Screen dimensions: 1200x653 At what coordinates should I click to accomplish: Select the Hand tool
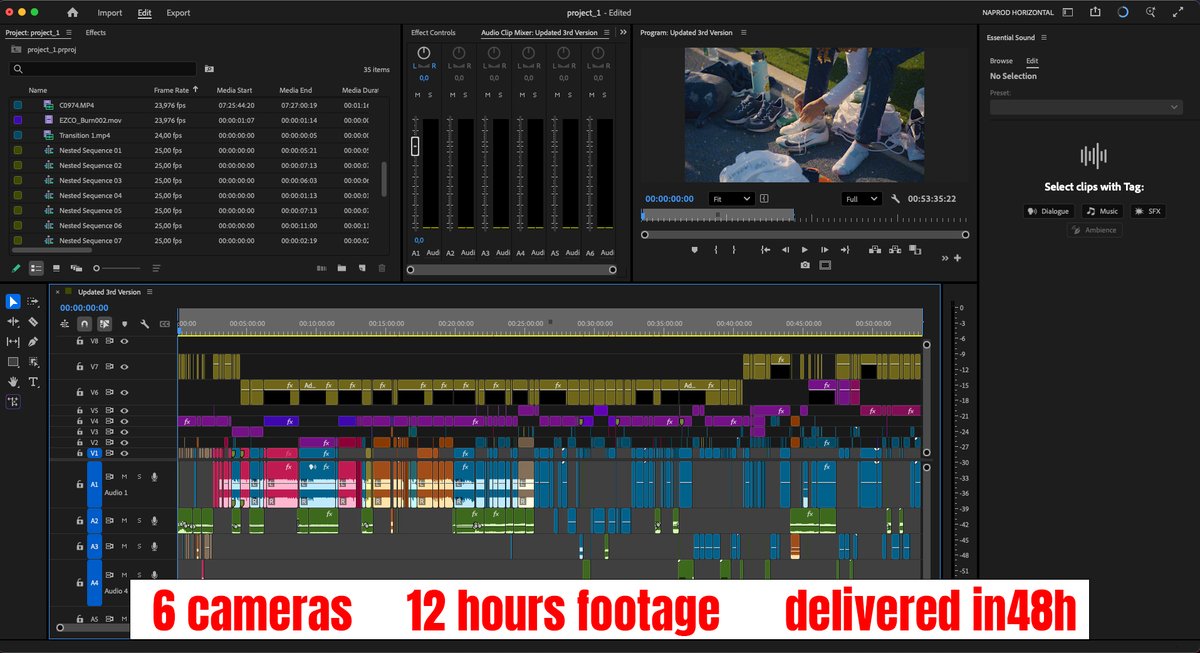tap(13, 381)
